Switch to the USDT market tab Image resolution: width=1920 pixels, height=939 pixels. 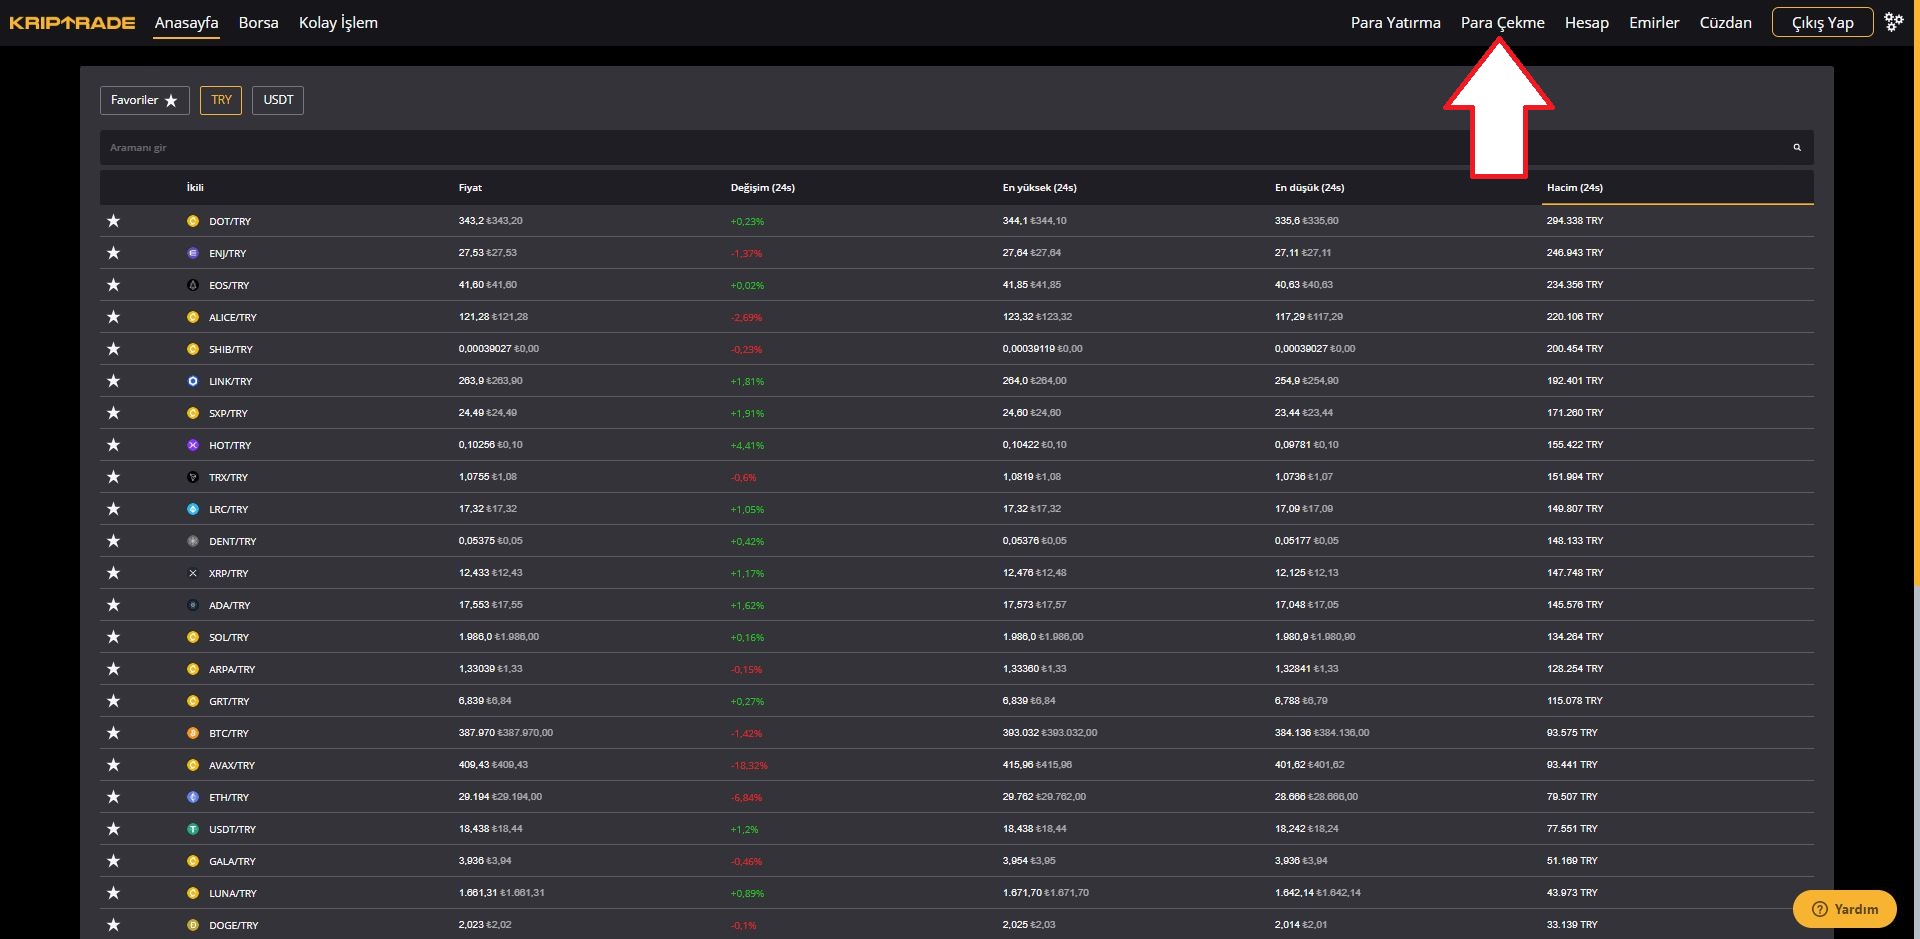278,100
